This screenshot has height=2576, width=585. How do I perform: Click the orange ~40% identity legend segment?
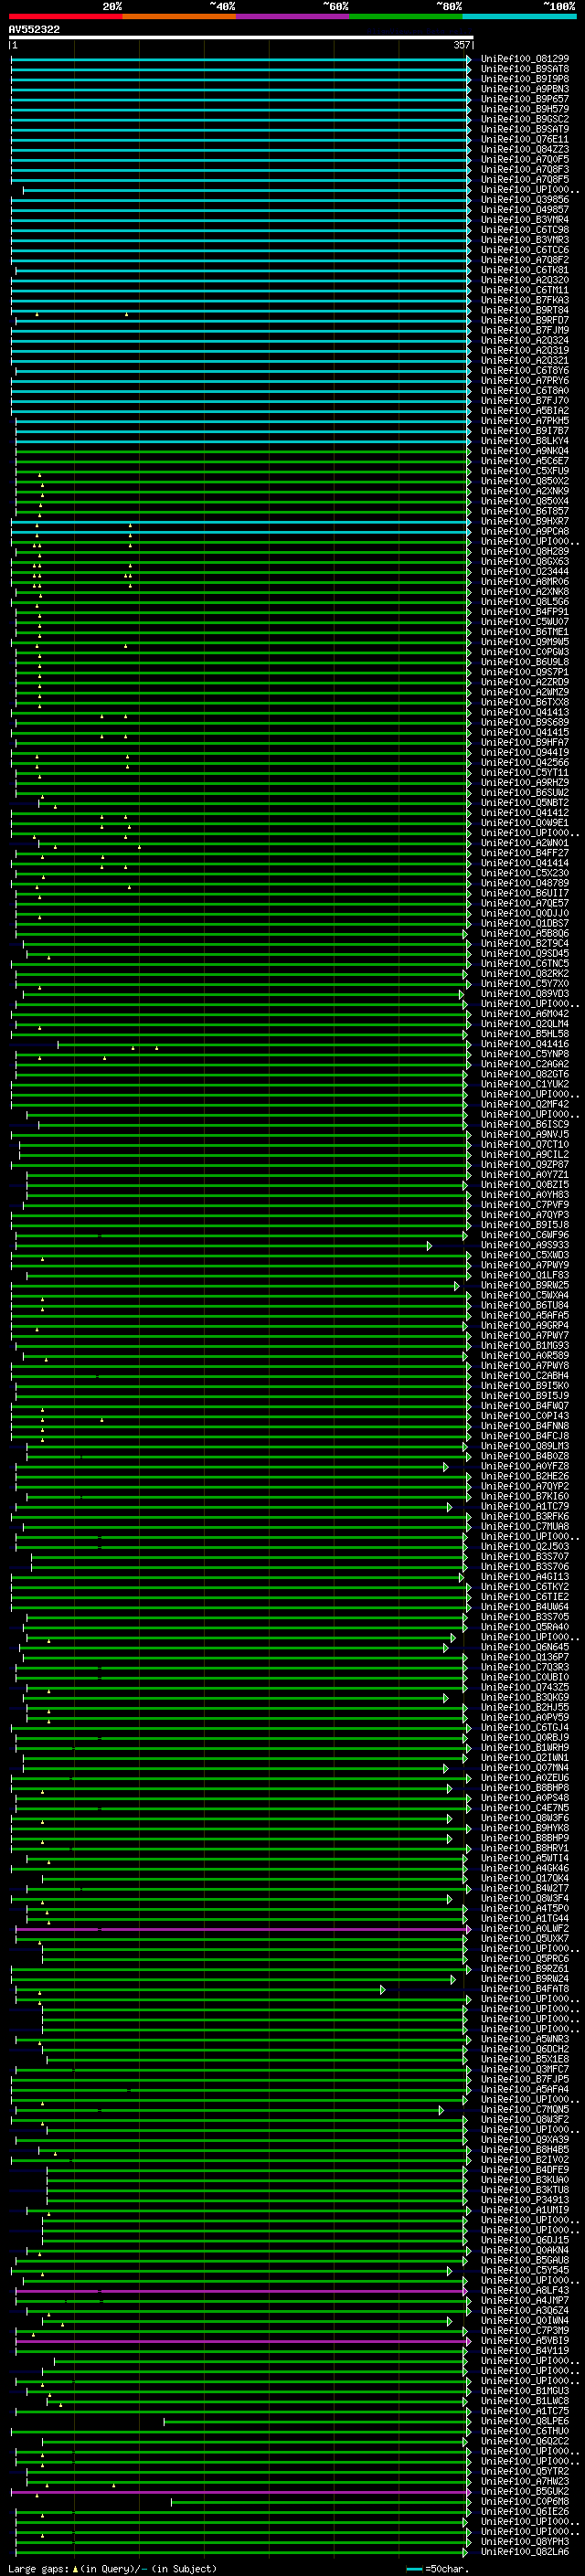[179, 17]
